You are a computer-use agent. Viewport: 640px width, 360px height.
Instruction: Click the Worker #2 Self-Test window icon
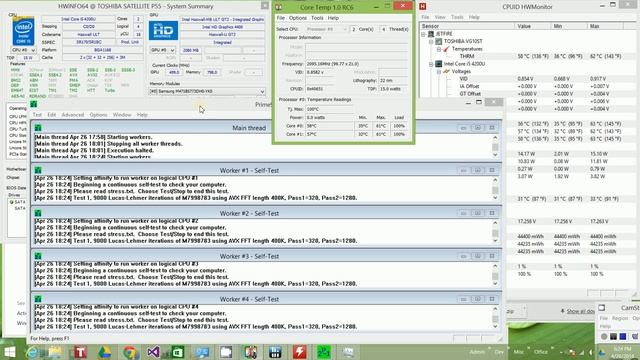(38, 213)
